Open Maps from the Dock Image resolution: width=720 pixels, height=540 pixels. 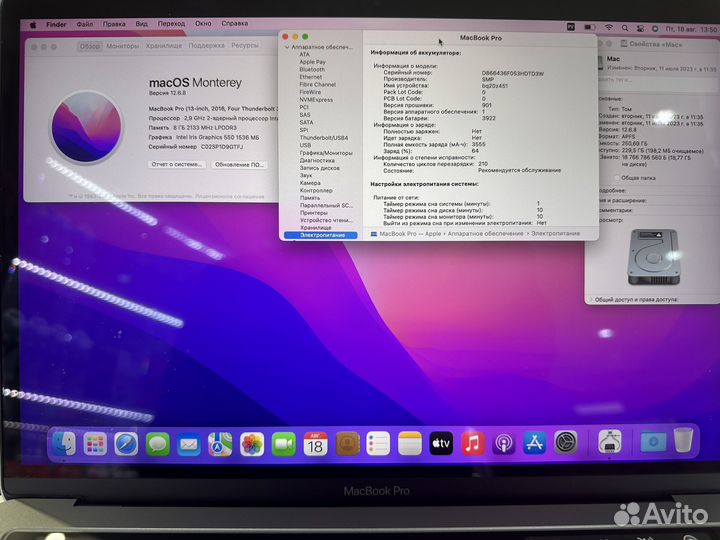(x=220, y=444)
